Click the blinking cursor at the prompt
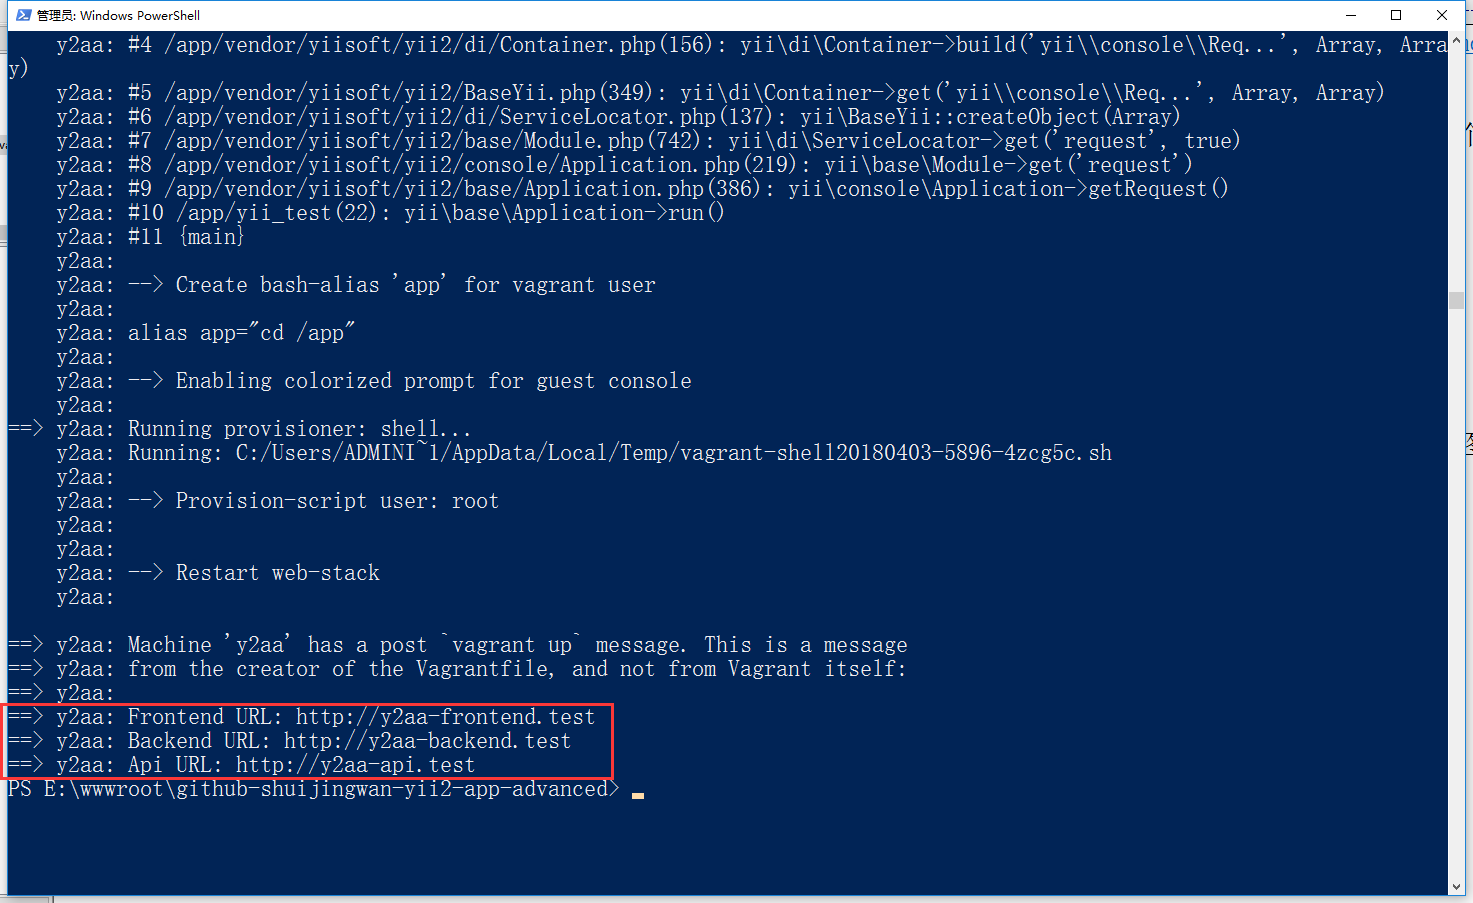Screen dimensions: 1473x903 coord(638,795)
